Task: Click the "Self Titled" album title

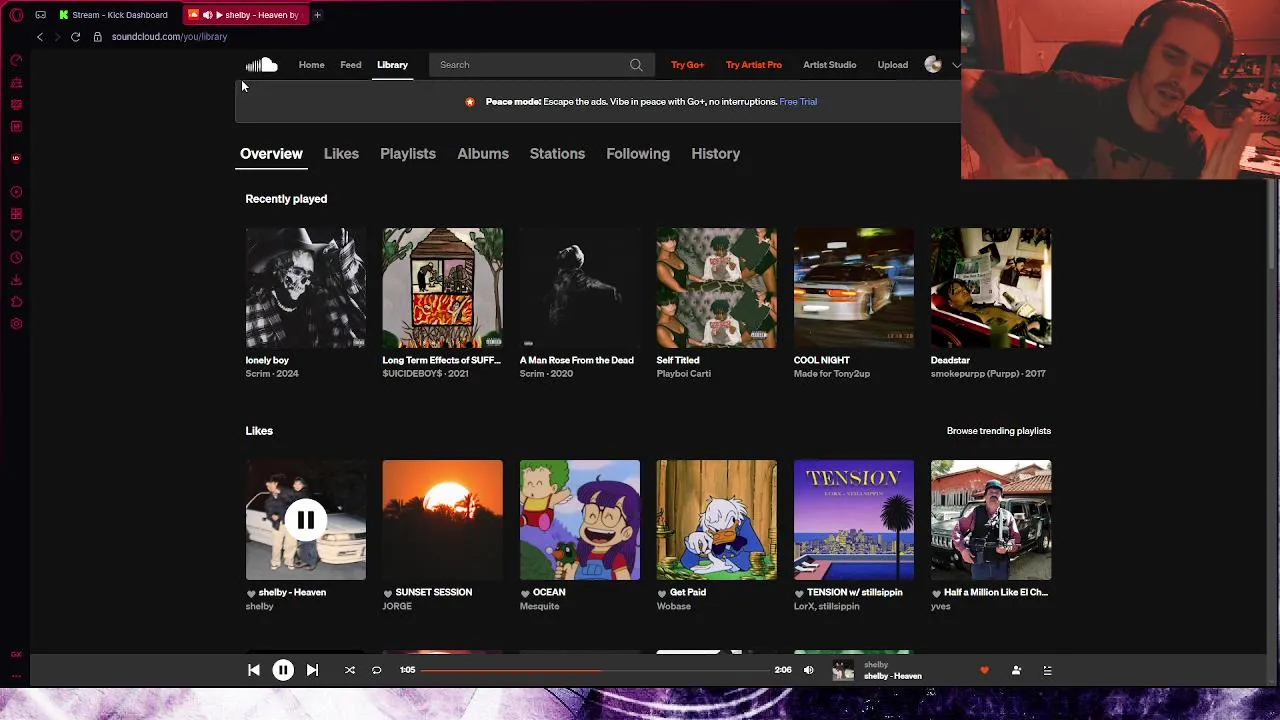Action: pos(677,360)
